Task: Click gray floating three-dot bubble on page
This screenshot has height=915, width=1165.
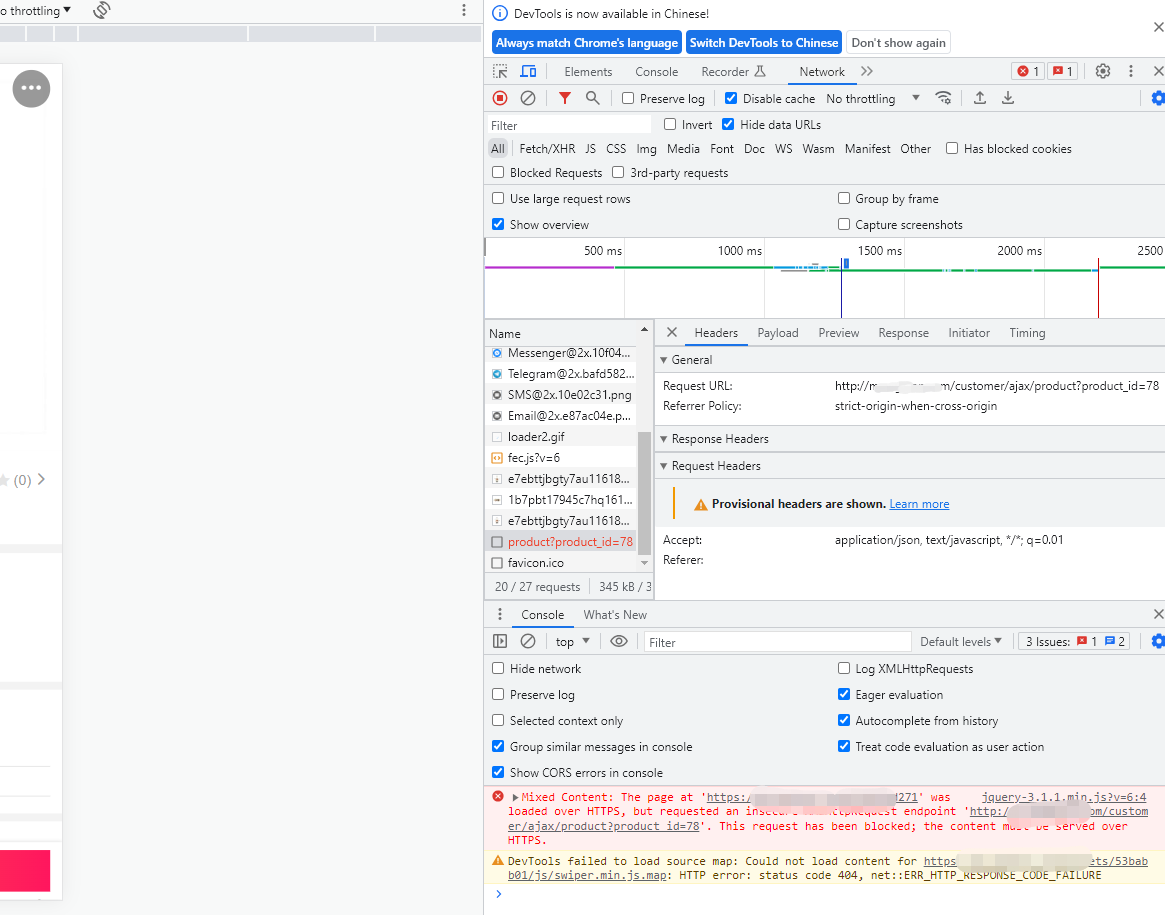Action: [31, 88]
